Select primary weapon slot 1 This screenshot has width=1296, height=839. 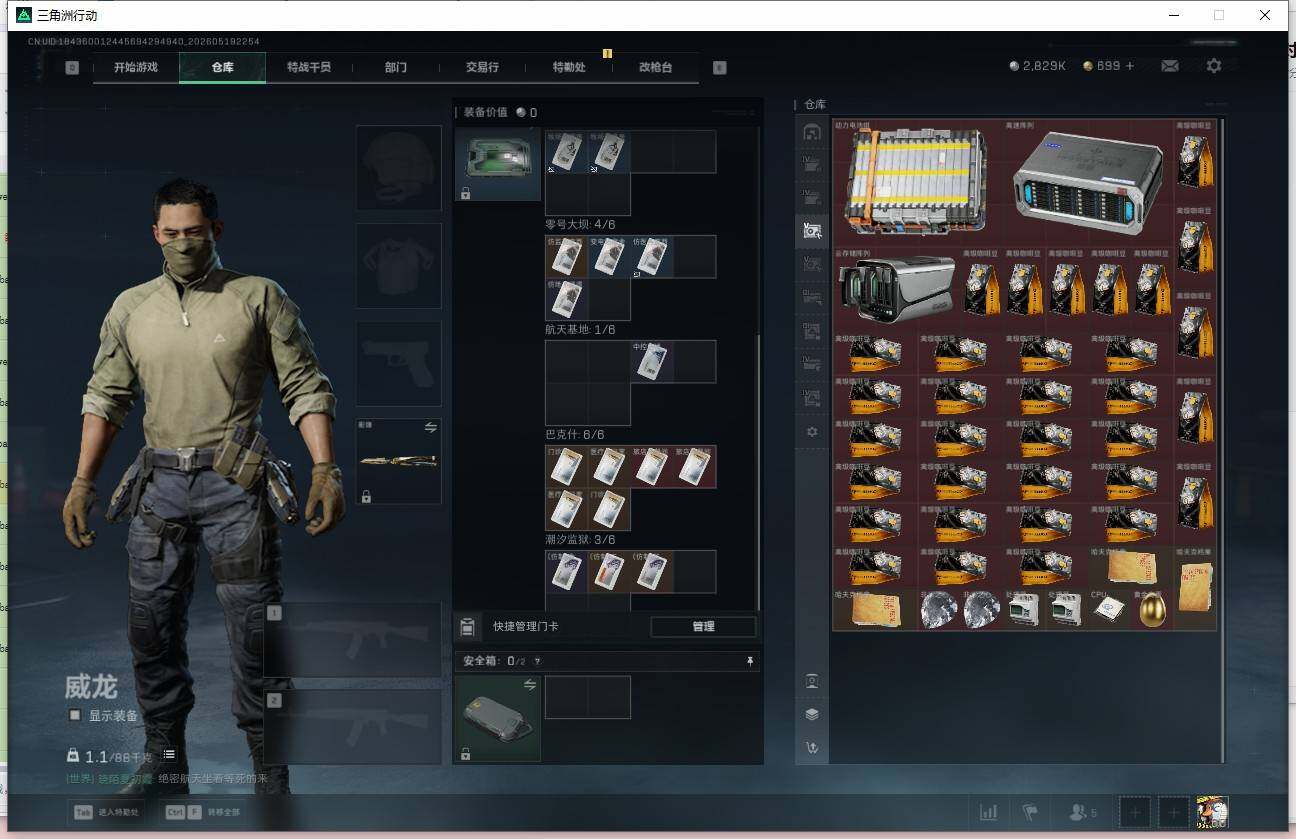coord(353,640)
